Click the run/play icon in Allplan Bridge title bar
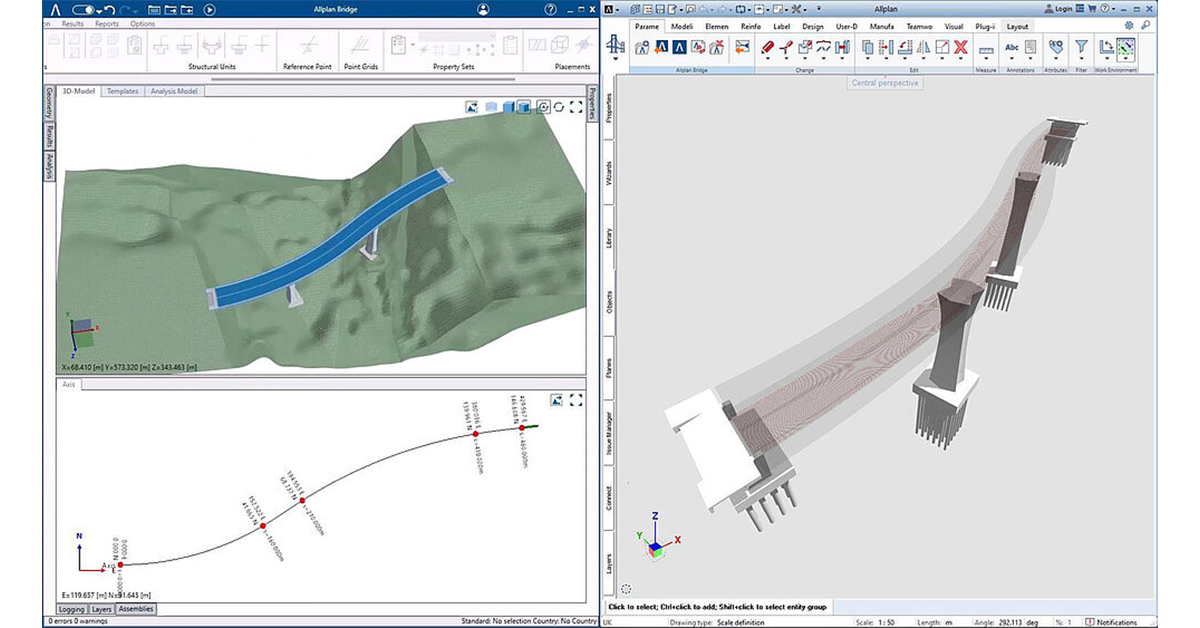This screenshot has width=1200, height=628. 209,10
